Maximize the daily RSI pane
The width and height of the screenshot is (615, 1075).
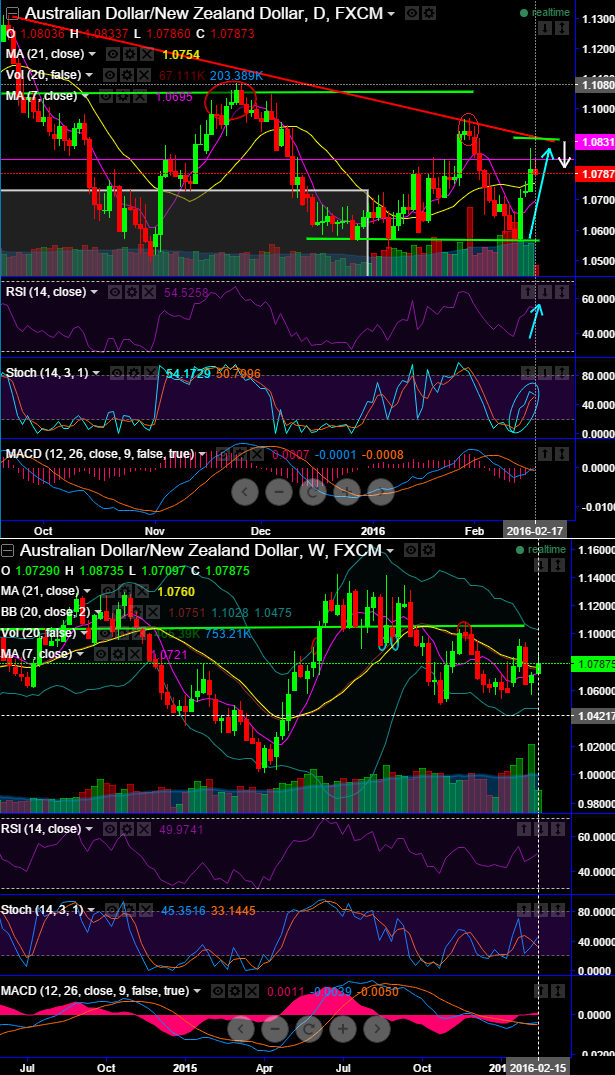point(562,292)
